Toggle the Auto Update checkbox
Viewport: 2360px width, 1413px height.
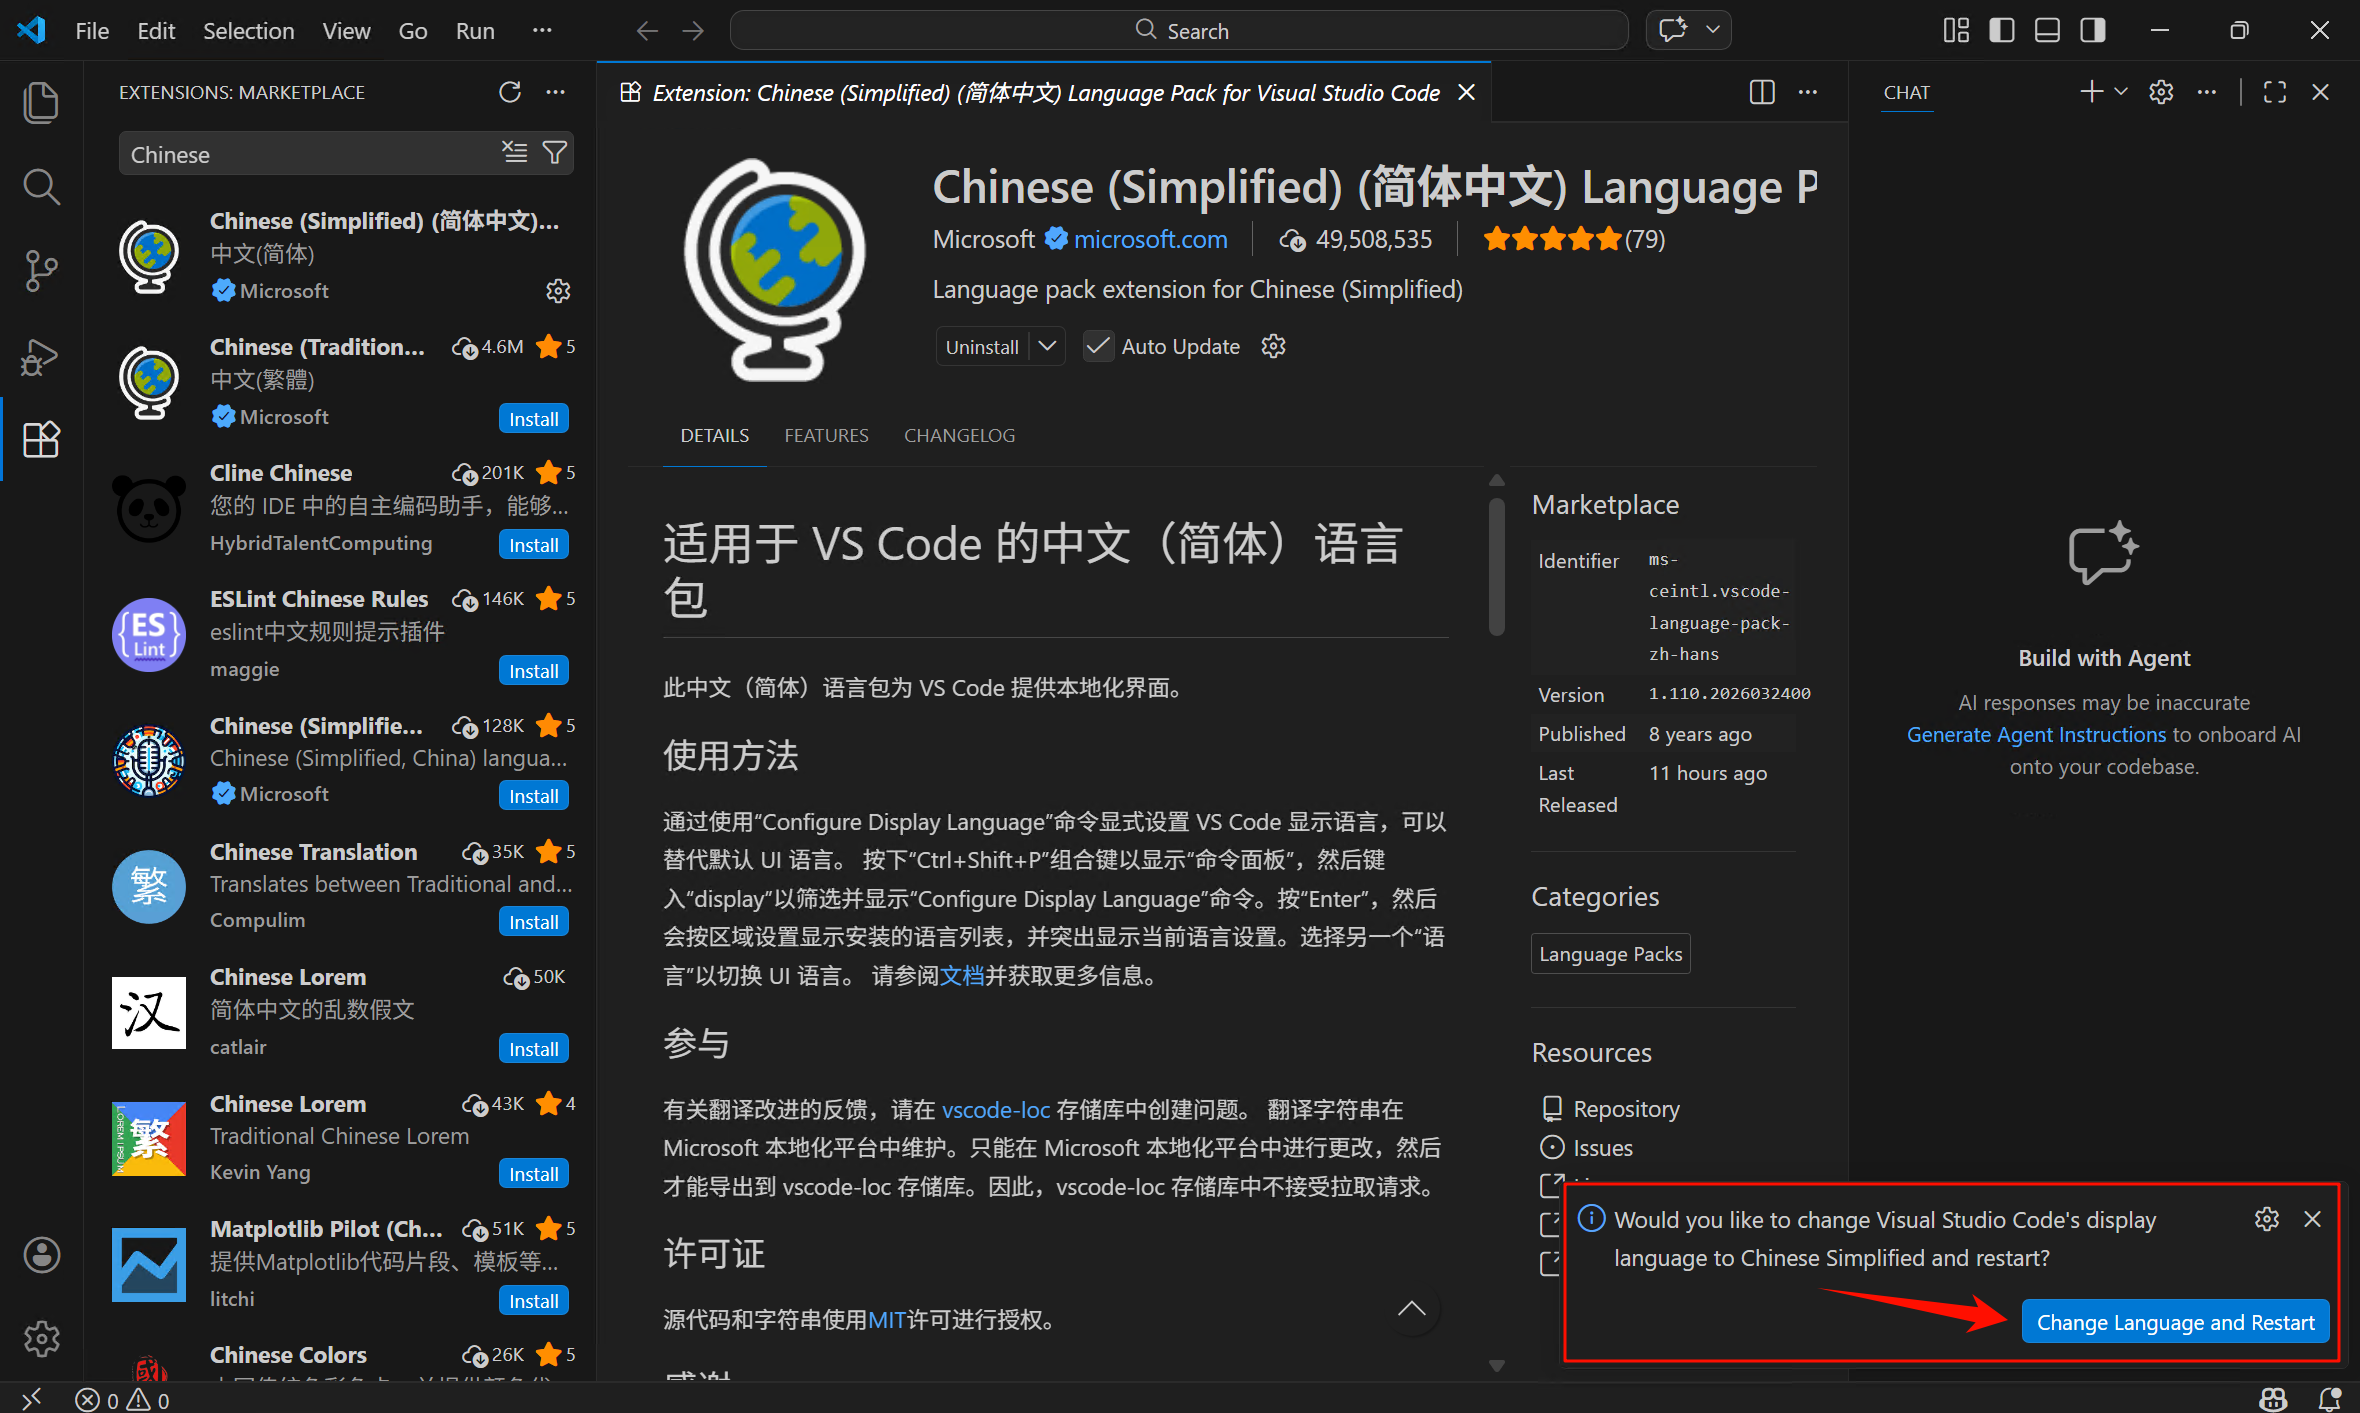1098,346
